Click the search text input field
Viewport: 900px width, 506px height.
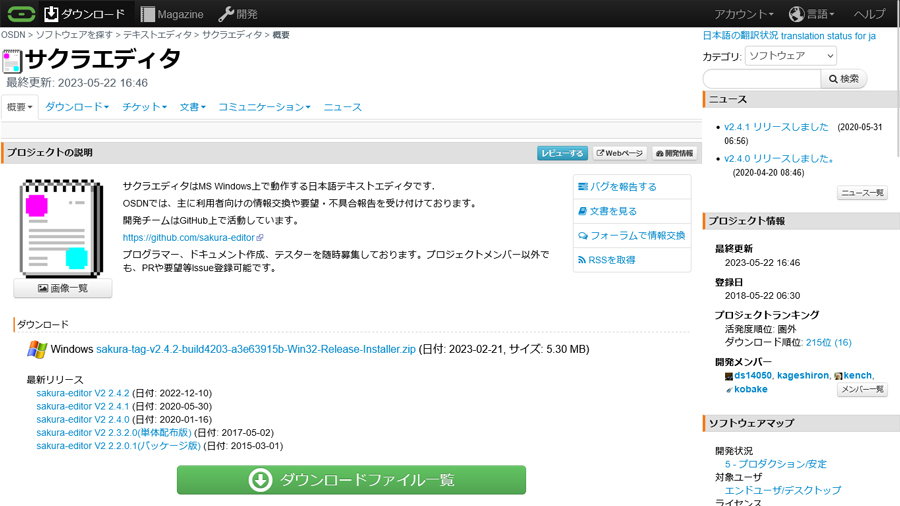[x=761, y=79]
